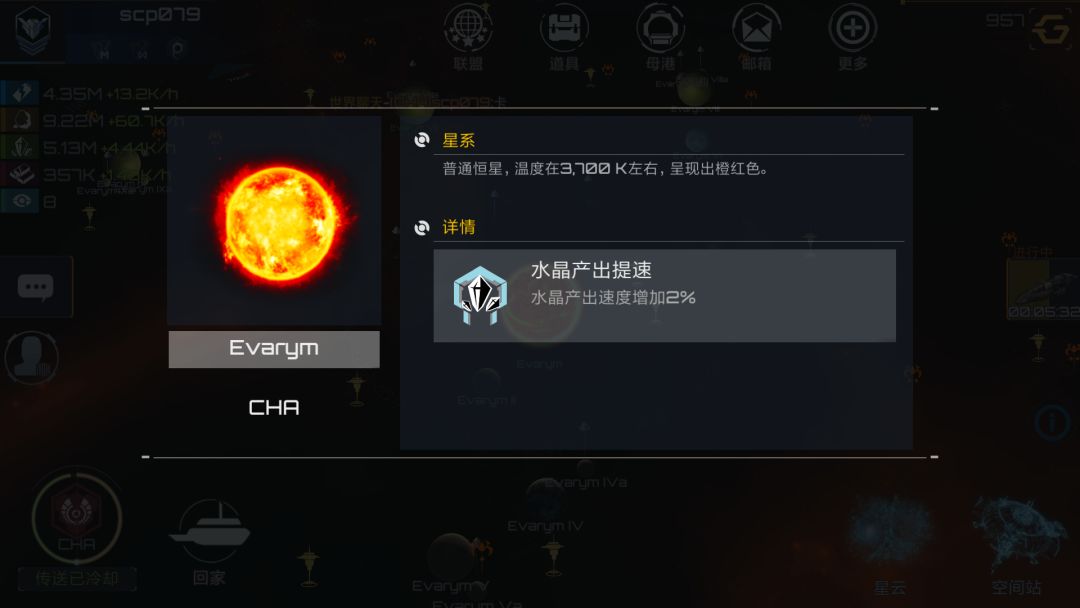
Task: Toggle the eye visibility resource row
Action: [x=32, y=201]
